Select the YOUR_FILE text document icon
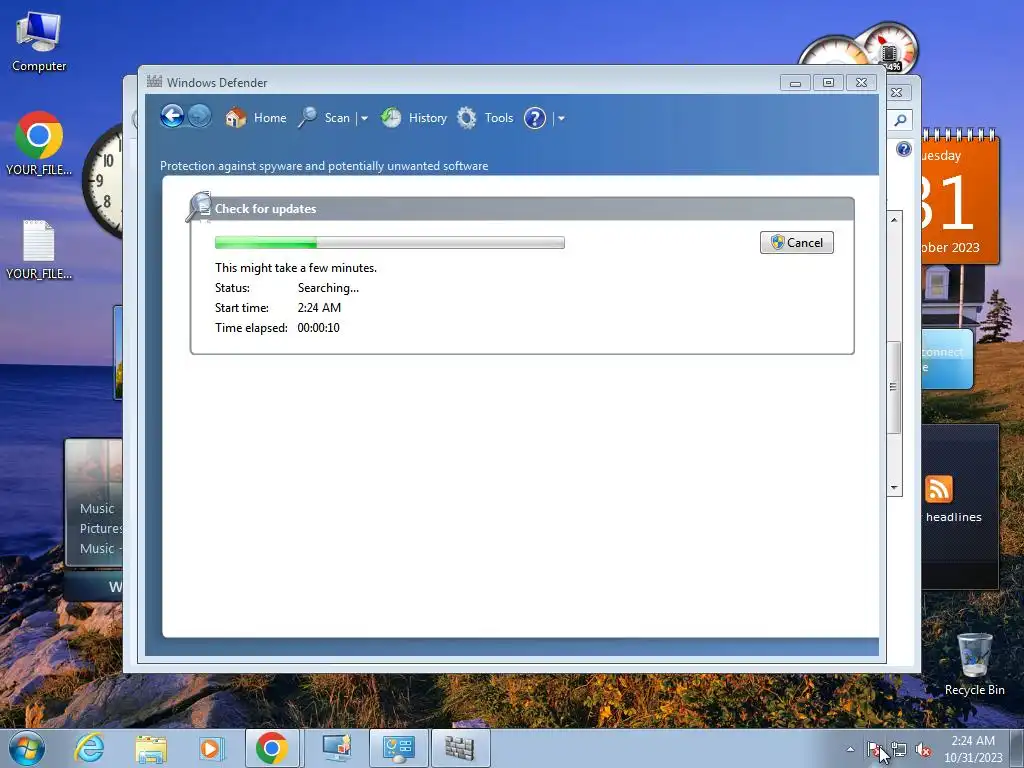1024x768 pixels. [x=39, y=250]
